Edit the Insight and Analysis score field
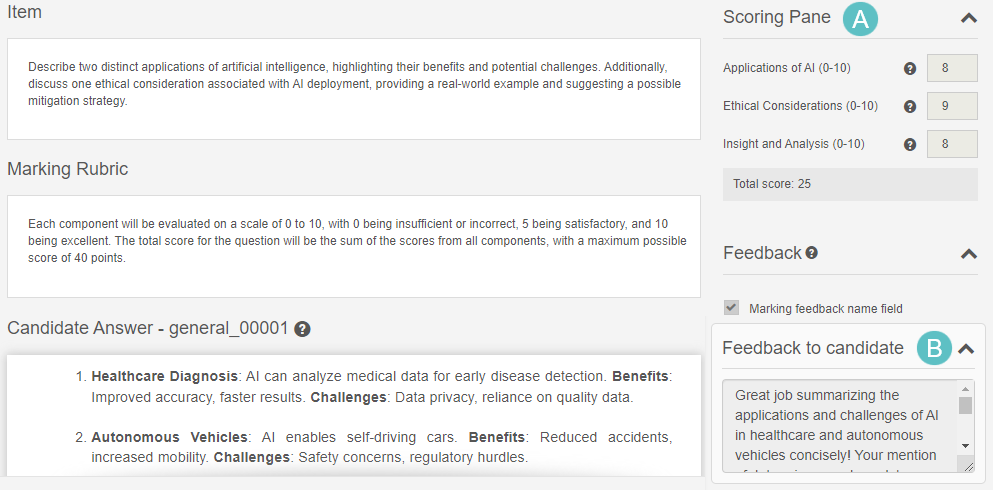 tap(951, 144)
